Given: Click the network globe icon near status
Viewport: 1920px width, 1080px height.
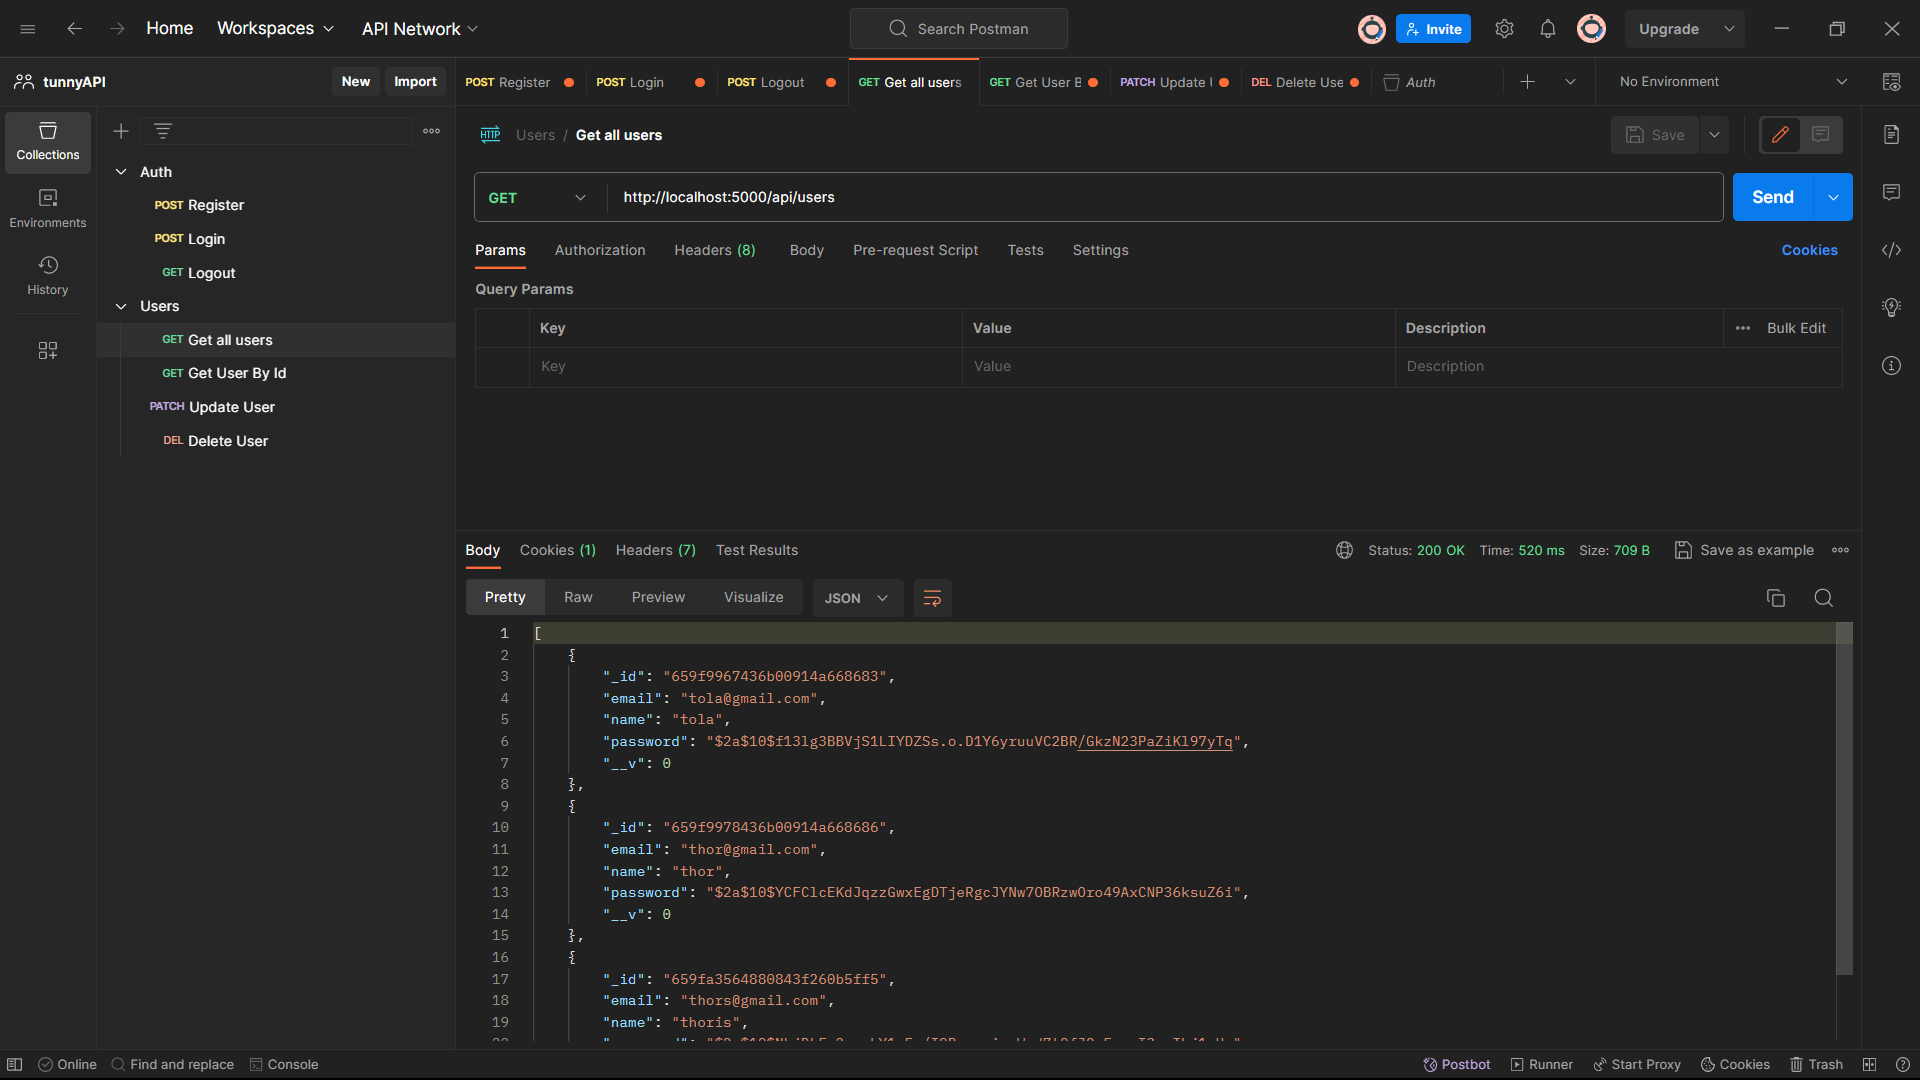Looking at the screenshot, I should 1344,550.
